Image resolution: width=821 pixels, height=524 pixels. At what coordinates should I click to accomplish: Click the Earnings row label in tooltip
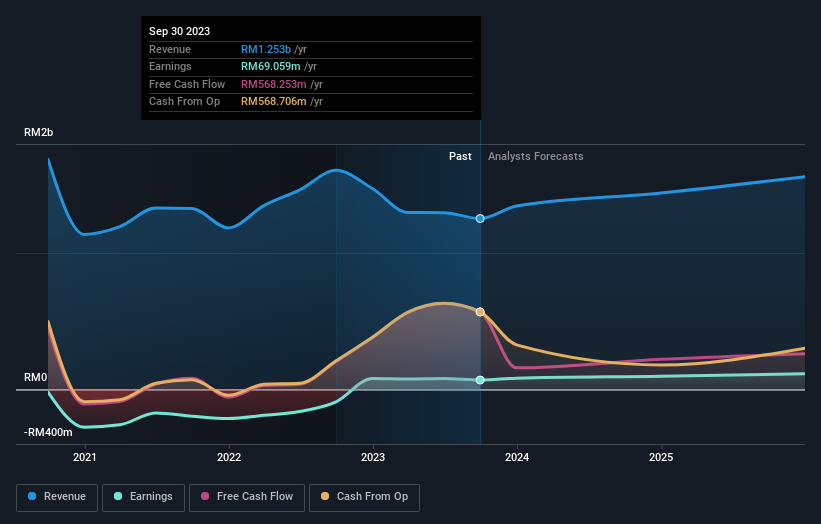coord(170,66)
